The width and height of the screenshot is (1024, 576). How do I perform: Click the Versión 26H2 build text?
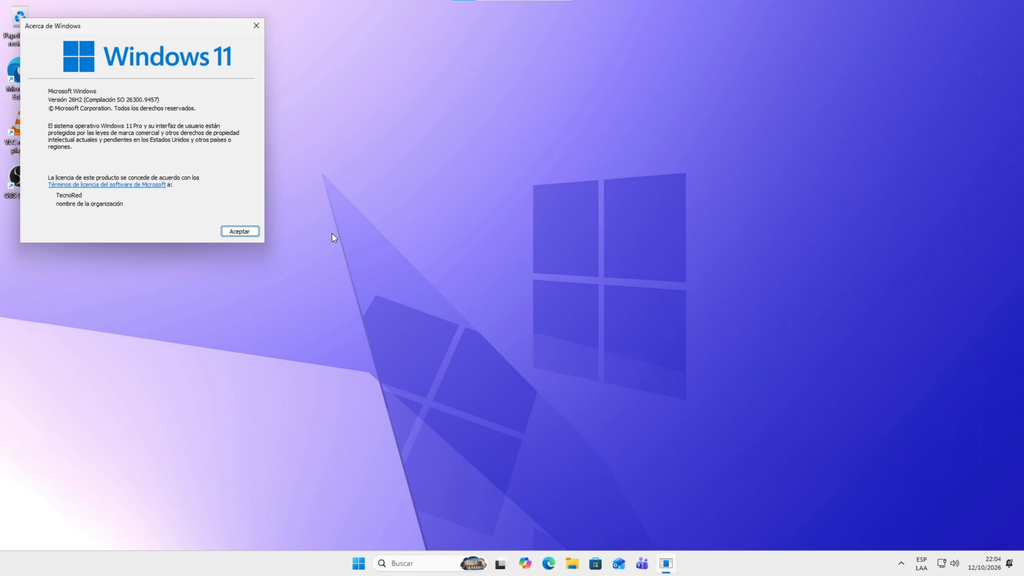coord(103,100)
